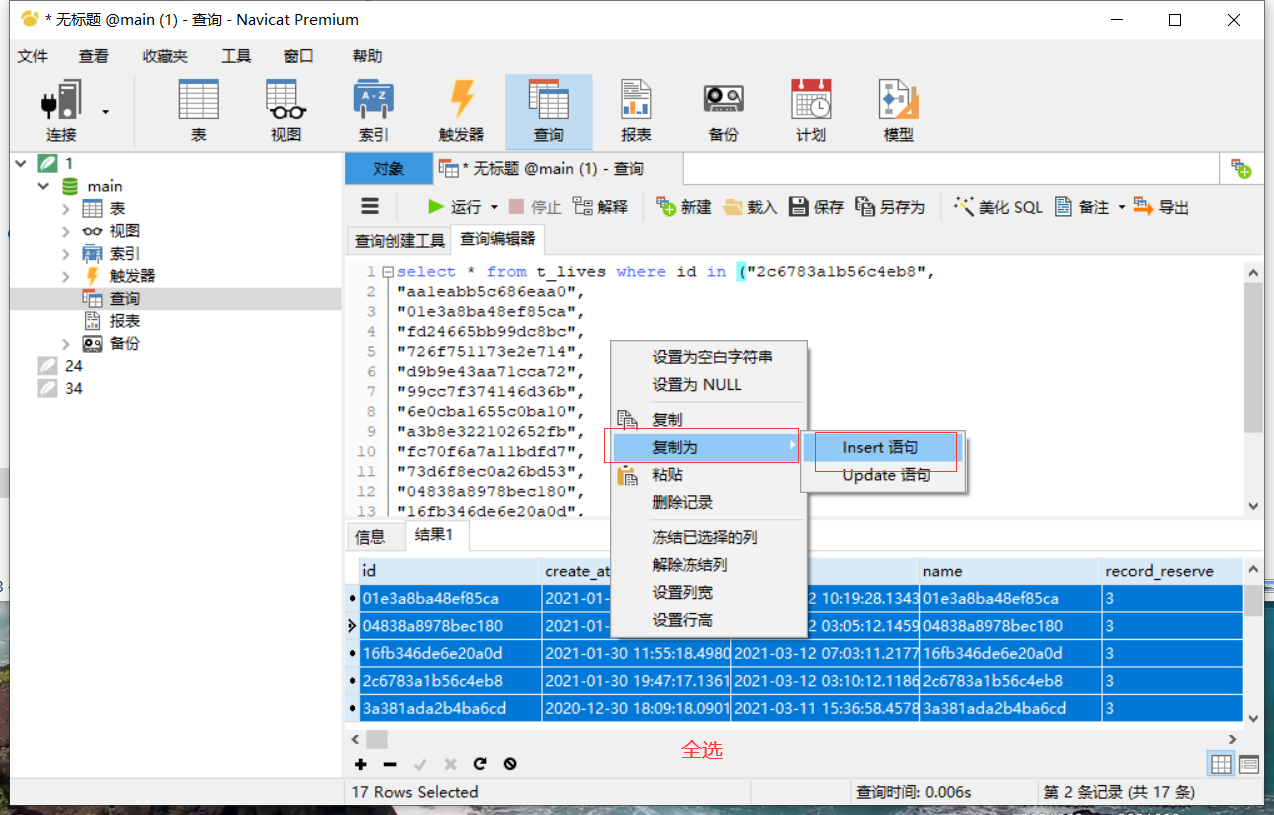Expand the 视图 tree node

(66, 231)
